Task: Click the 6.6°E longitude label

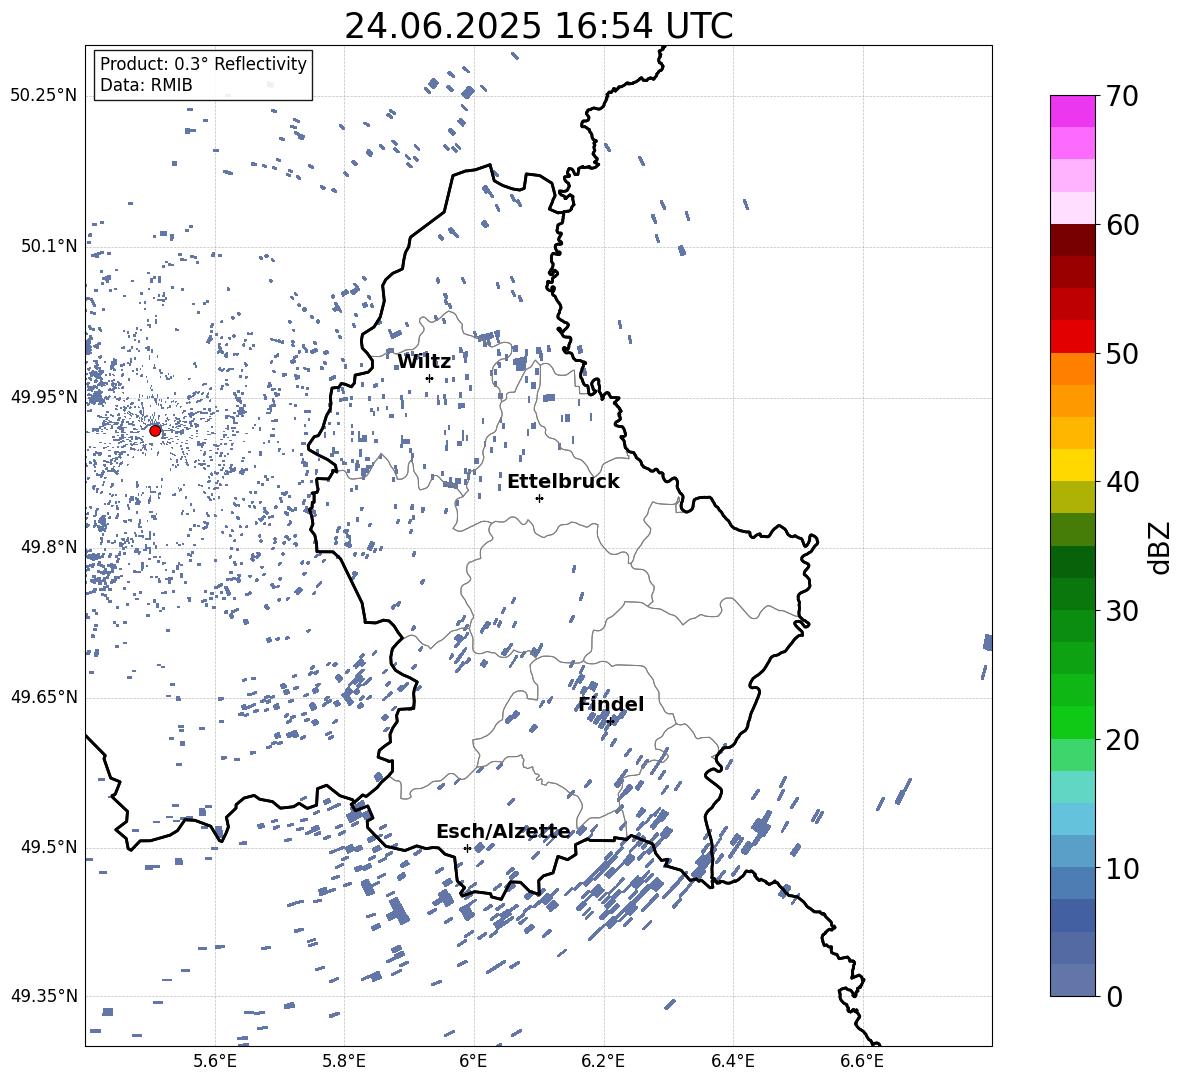Action: (862, 1061)
